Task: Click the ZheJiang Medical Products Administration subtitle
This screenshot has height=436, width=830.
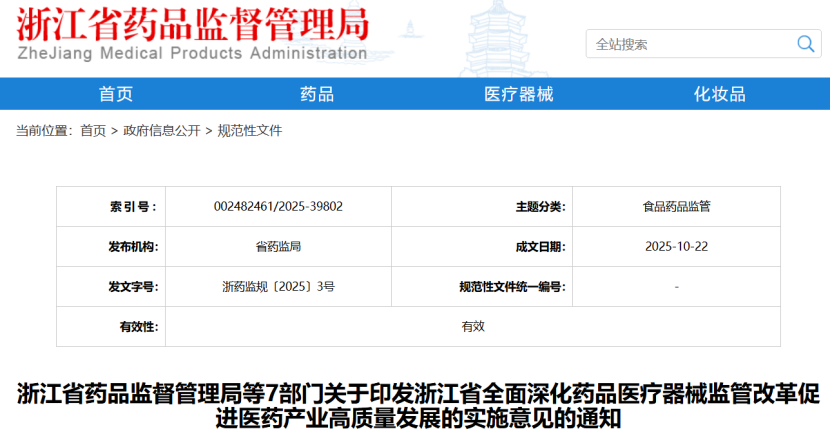Action: pyautogui.click(x=192, y=53)
